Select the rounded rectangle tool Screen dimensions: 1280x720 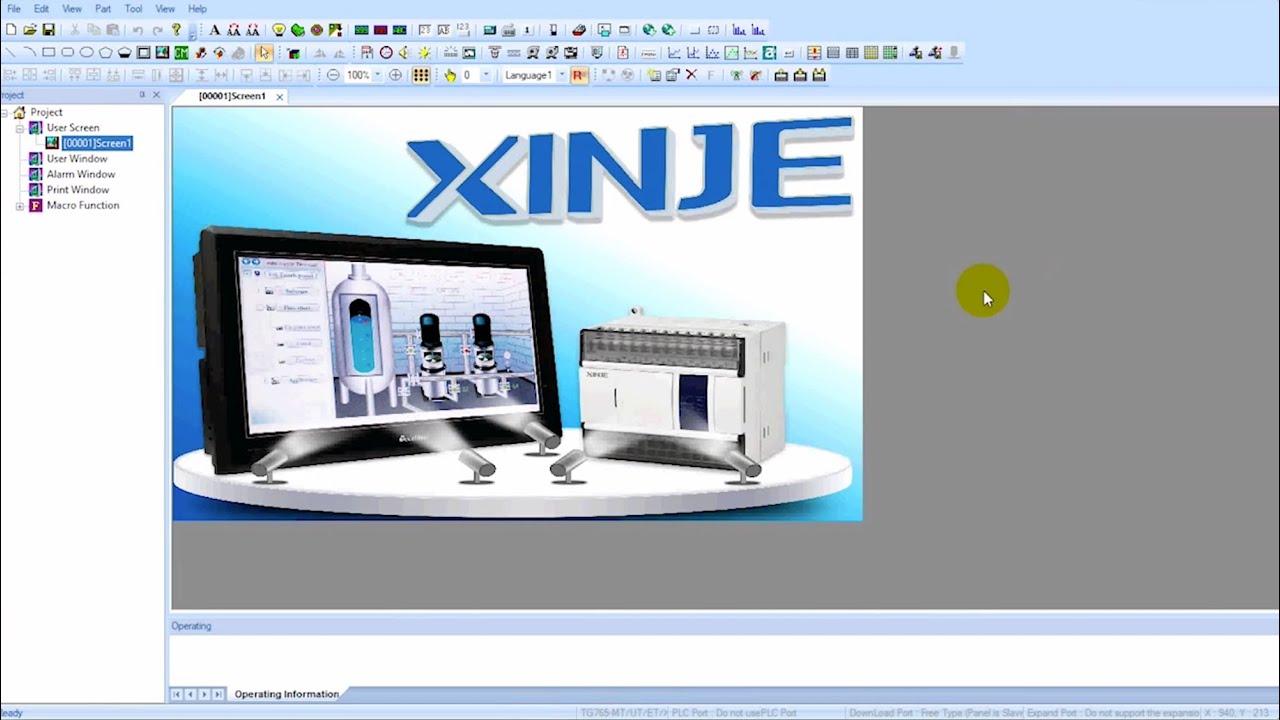(67, 52)
